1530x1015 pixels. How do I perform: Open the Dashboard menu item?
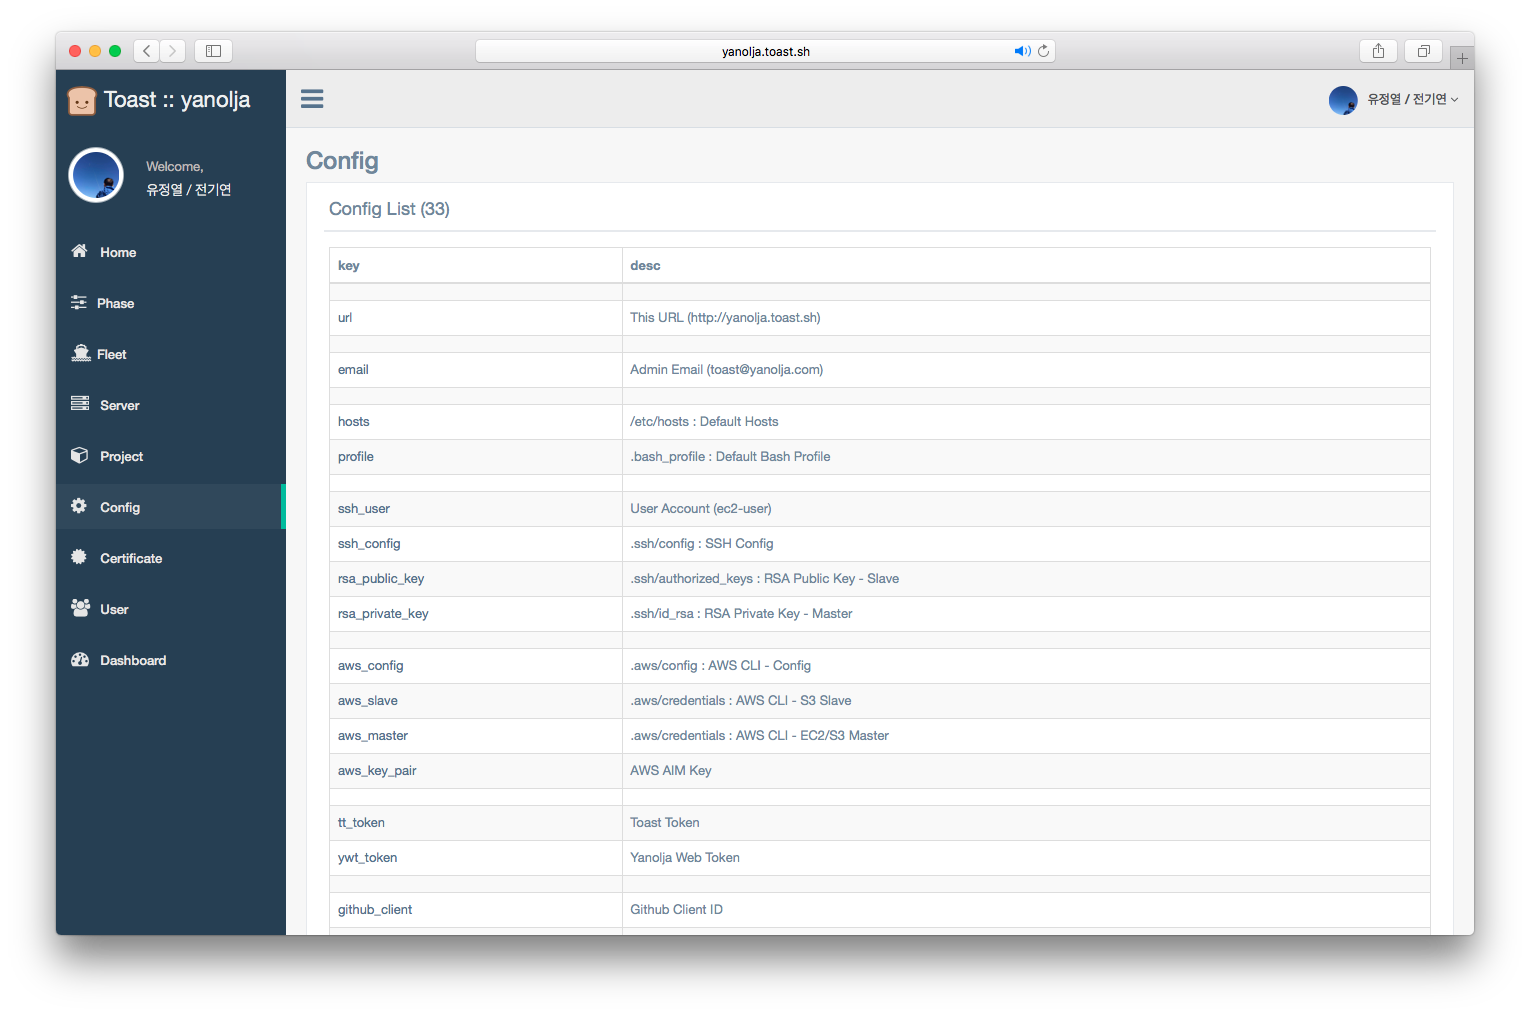171,660
